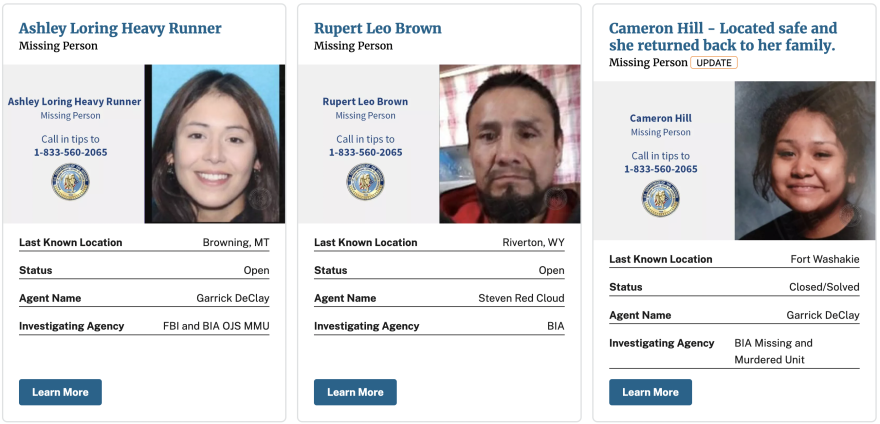Select Closed/Solved status on Cameron's card
Viewport: 880px width, 424px height.
pyautogui.click(x=824, y=287)
